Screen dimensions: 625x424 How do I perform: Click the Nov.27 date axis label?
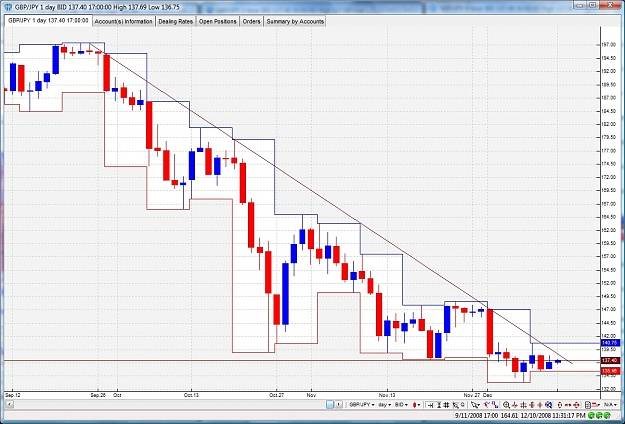tap(472, 395)
